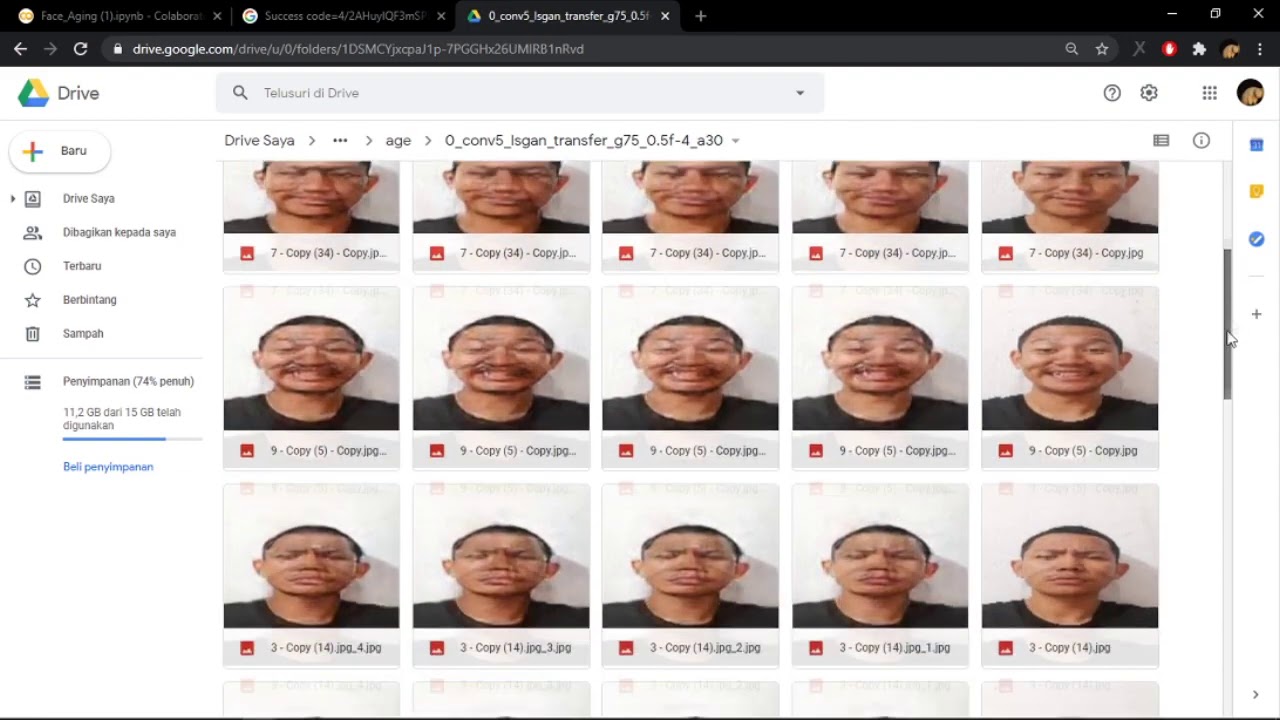
Task: Focus the Telusuri di Drive search field
Action: [x=520, y=93]
